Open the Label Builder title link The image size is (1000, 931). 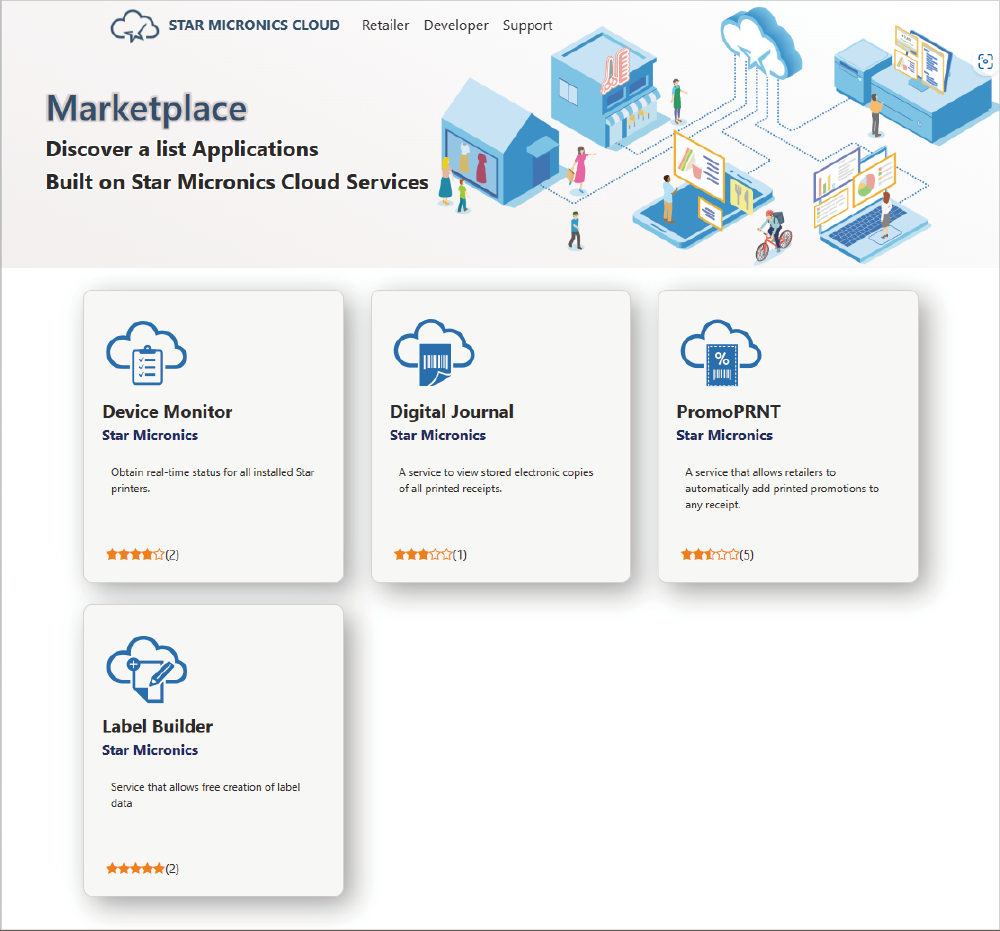click(x=158, y=726)
